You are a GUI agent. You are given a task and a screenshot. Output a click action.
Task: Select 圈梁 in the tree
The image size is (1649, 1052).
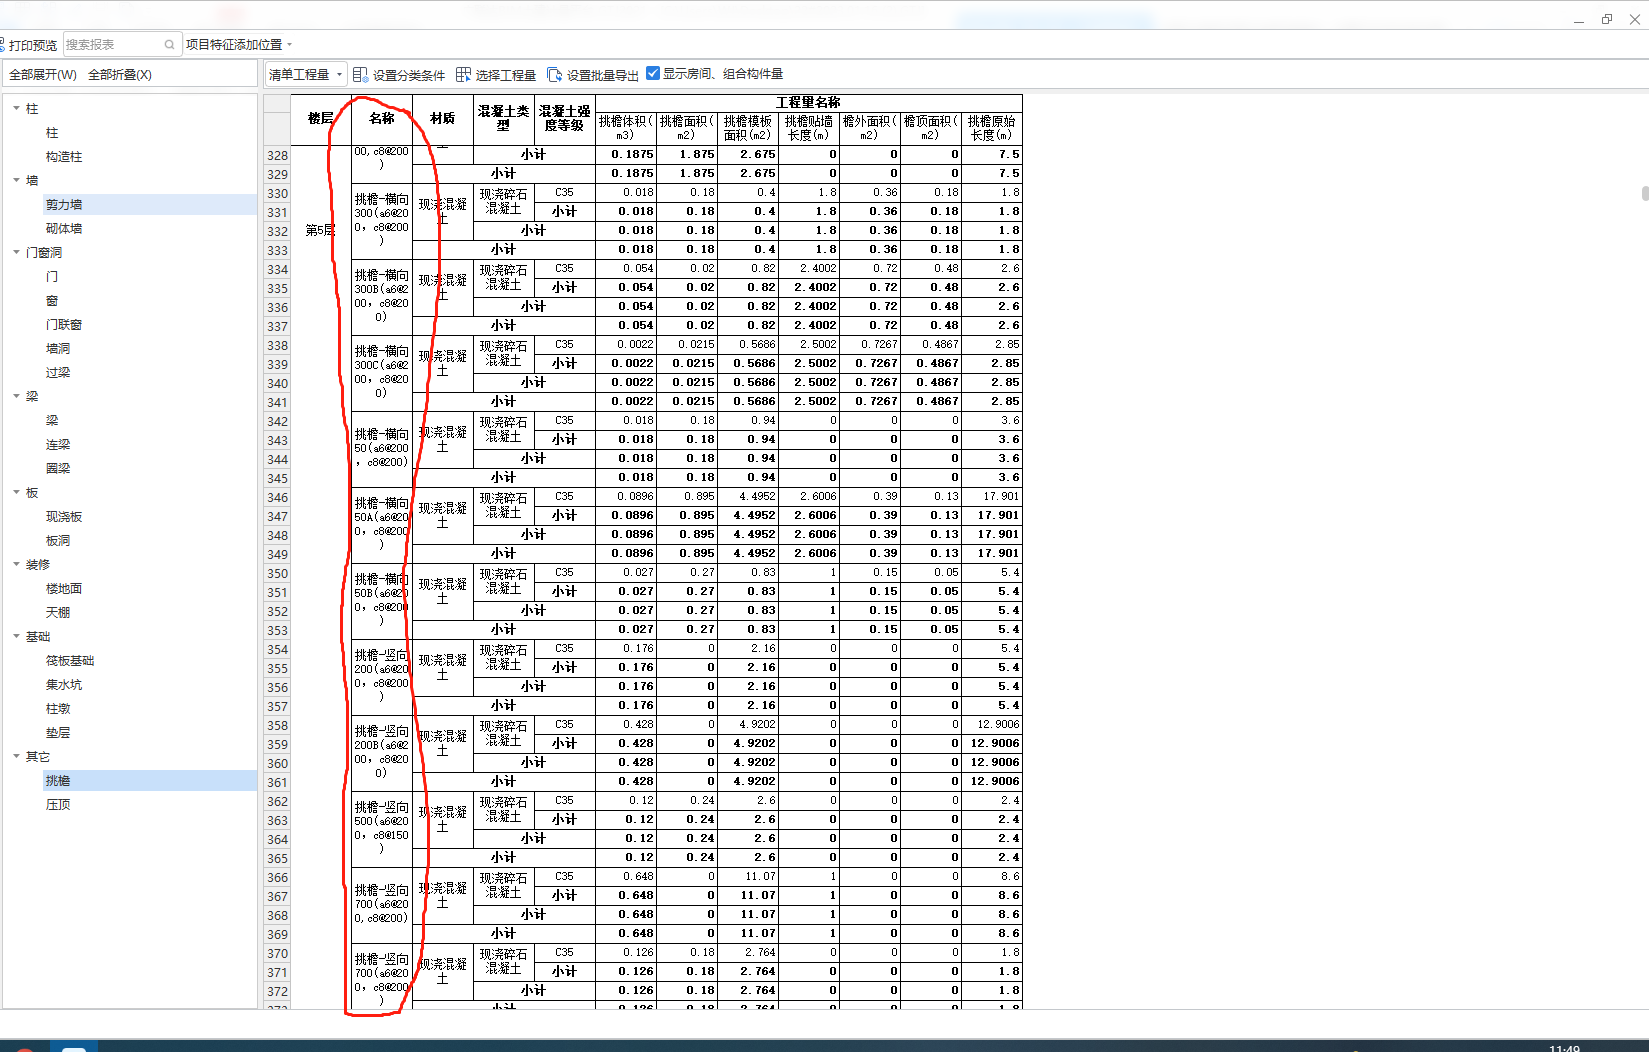pos(58,469)
